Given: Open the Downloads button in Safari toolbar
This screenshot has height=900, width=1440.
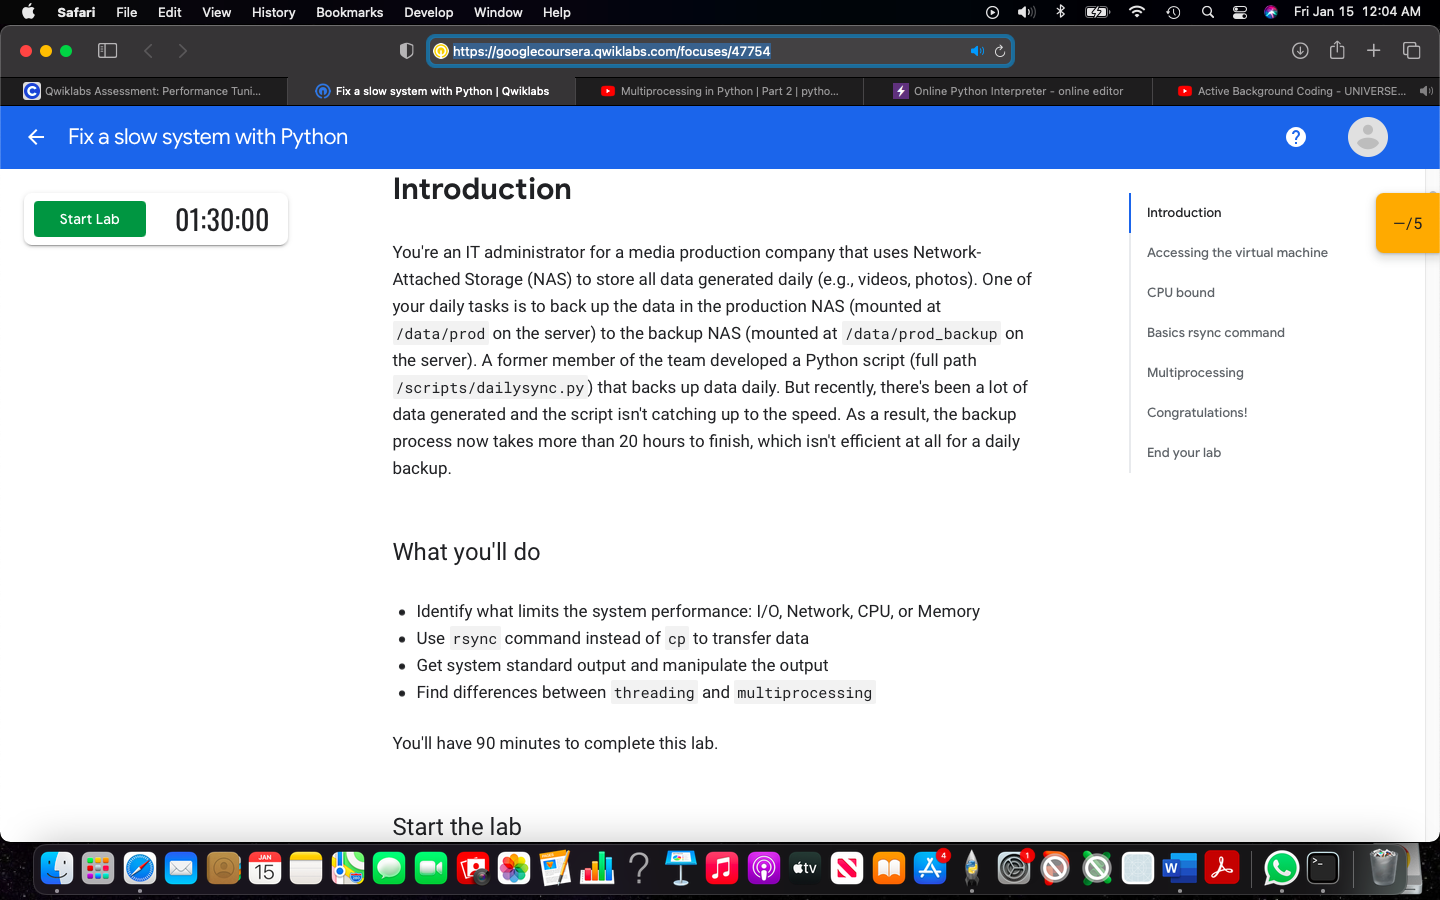Looking at the screenshot, I should point(1300,50).
